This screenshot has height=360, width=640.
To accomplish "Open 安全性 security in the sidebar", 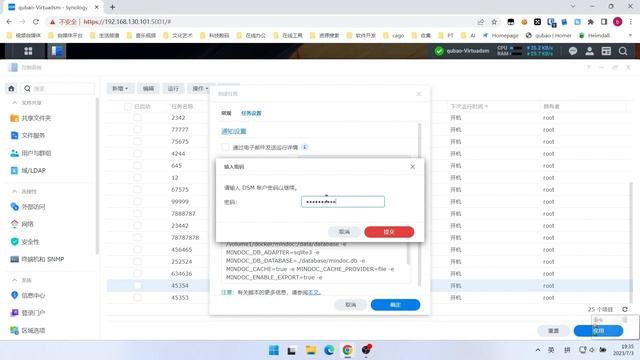I will pos(25,242).
